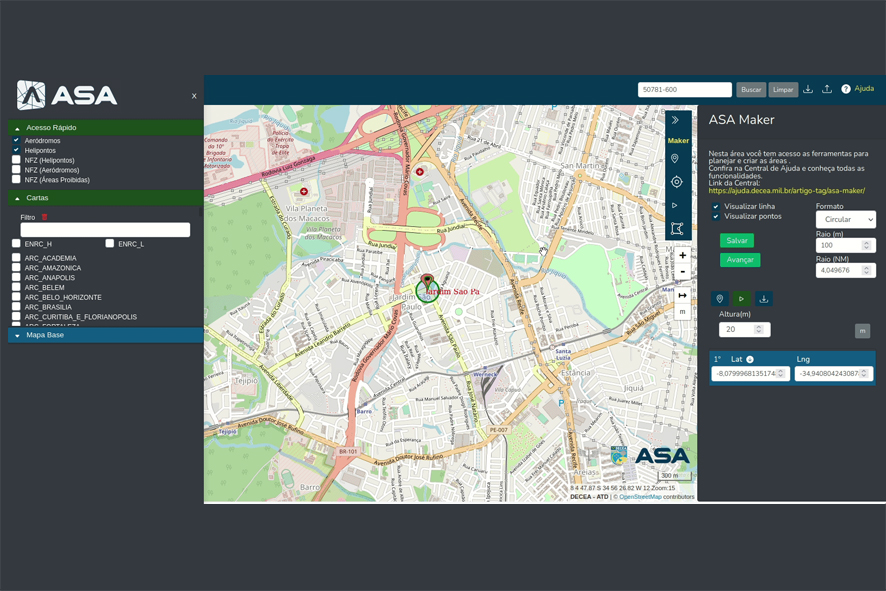Click the grey 'm' unit button

point(862,331)
